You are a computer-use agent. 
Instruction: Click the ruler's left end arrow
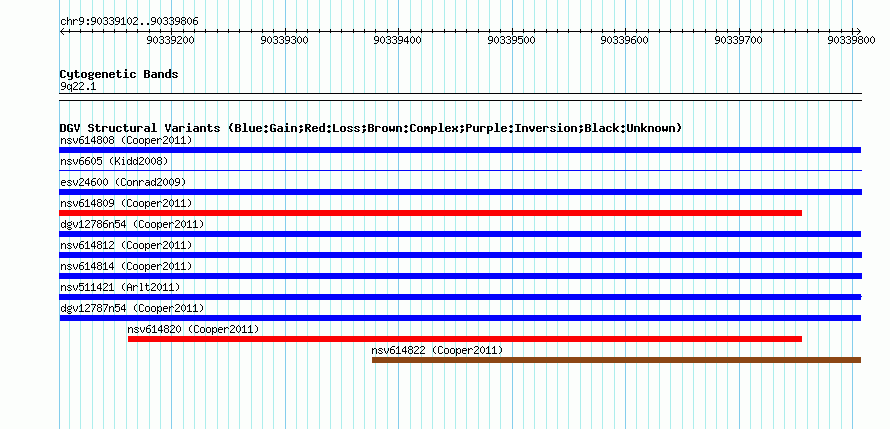pos(62,31)
